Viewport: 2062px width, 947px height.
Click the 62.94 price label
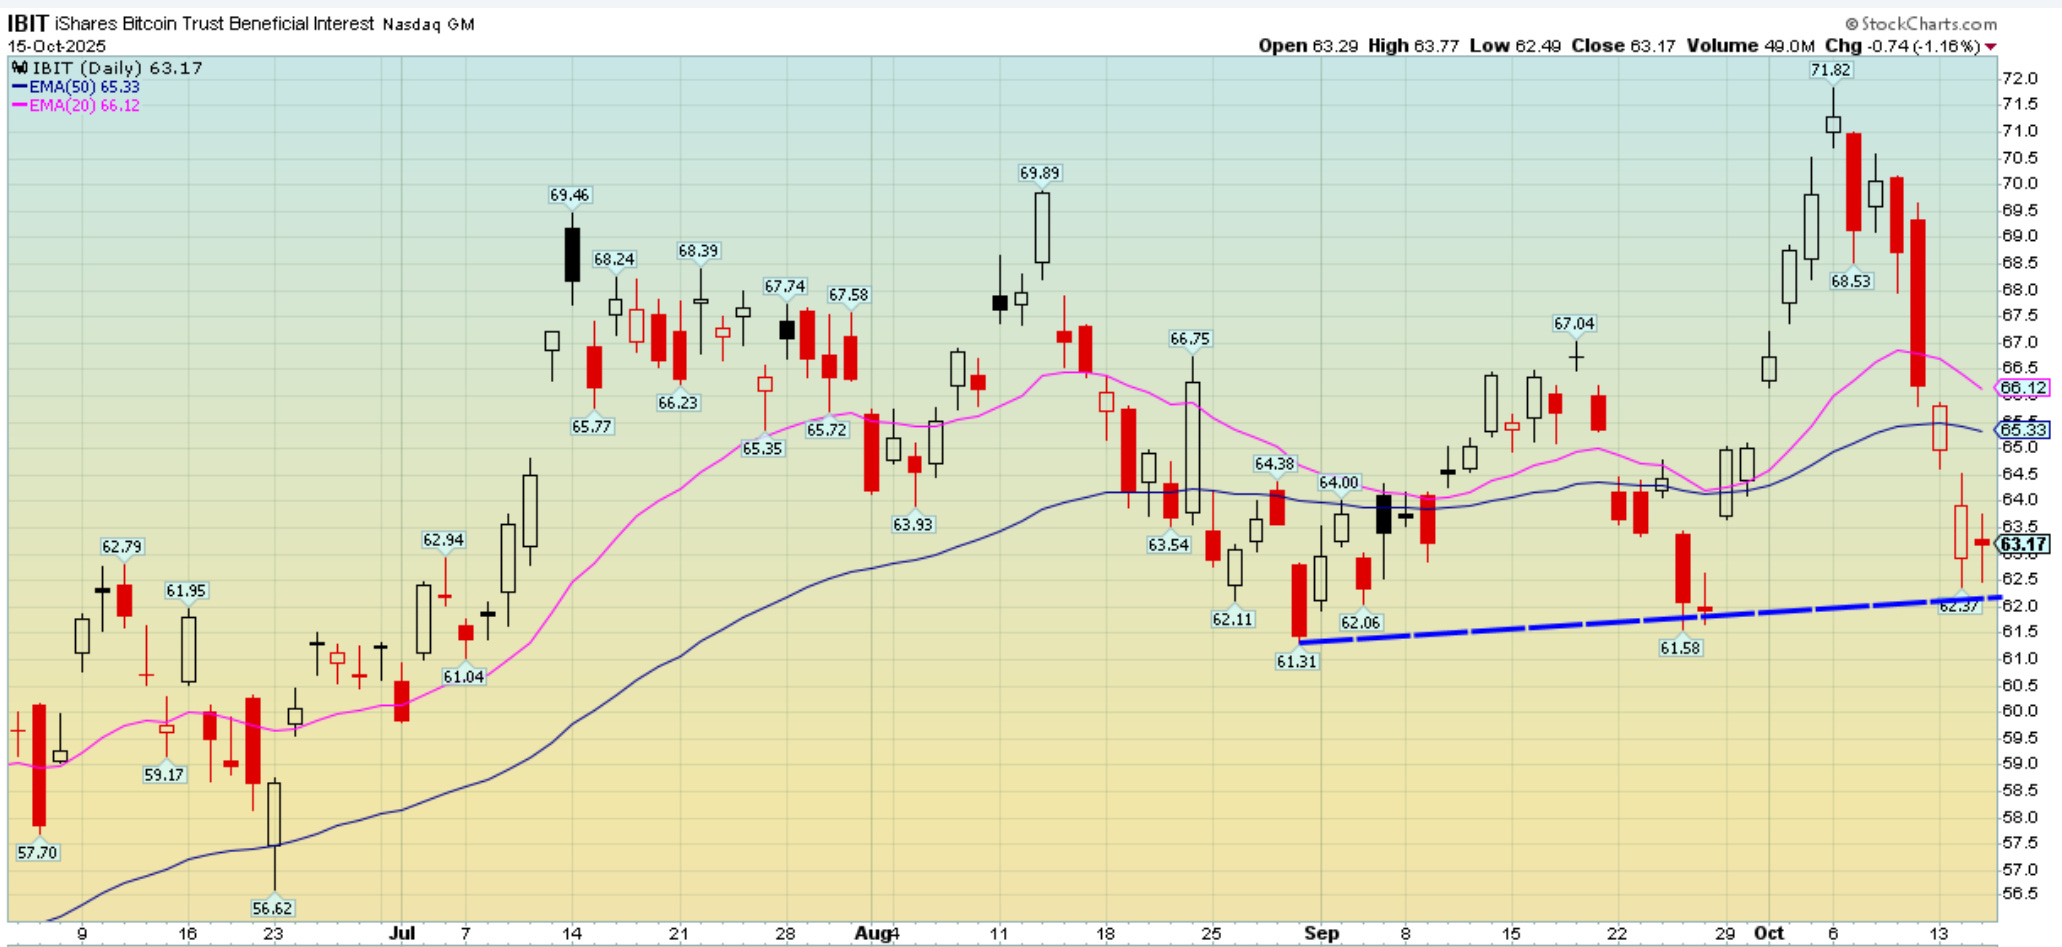443,540
